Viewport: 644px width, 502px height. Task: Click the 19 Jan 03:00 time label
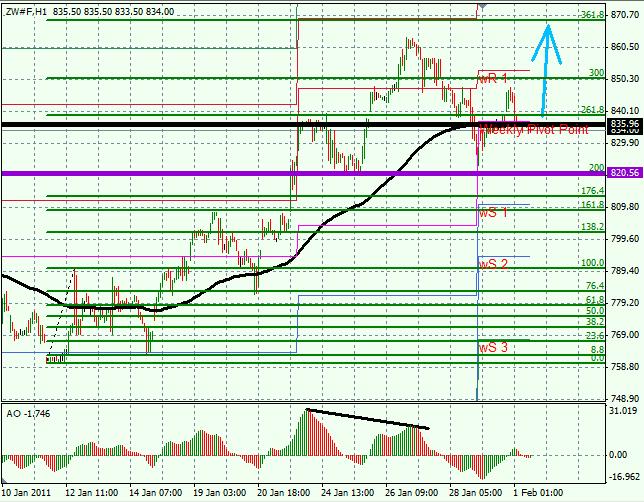pos(220,493)
